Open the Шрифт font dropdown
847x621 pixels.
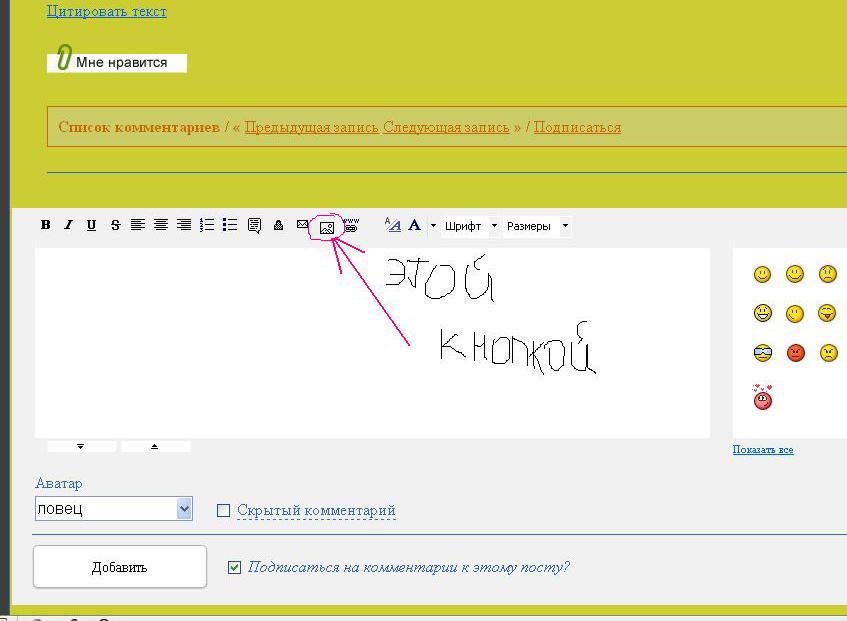pyautogui.click(x=470, y=226)
